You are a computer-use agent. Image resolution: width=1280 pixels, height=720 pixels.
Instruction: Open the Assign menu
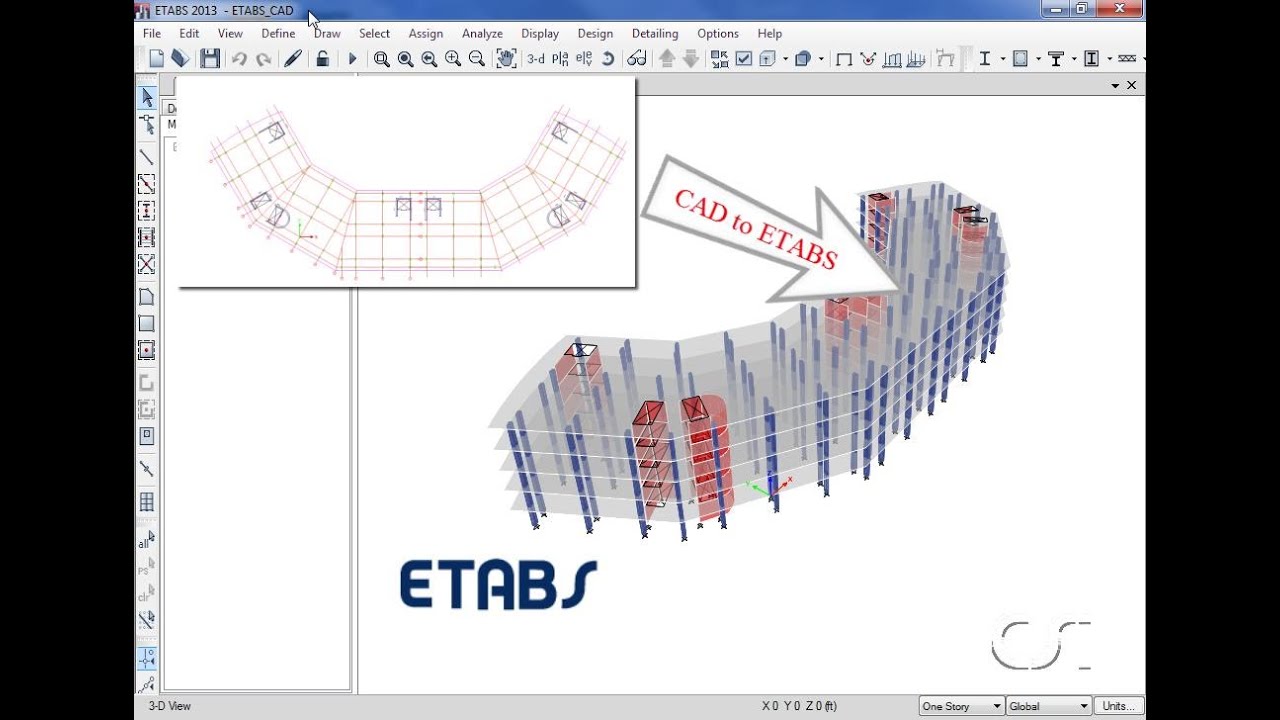click(x=425, y=33)
